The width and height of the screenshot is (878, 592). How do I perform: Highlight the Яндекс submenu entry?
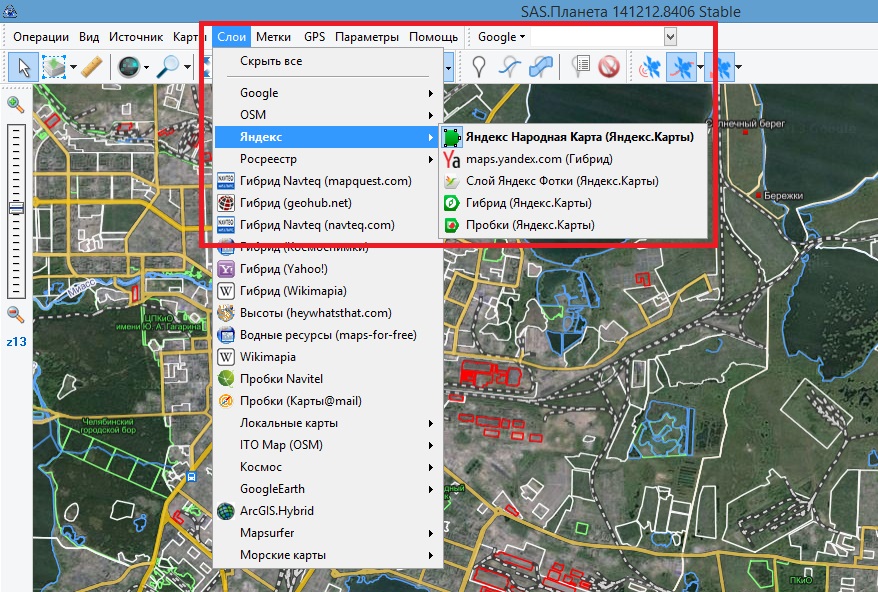328,137
